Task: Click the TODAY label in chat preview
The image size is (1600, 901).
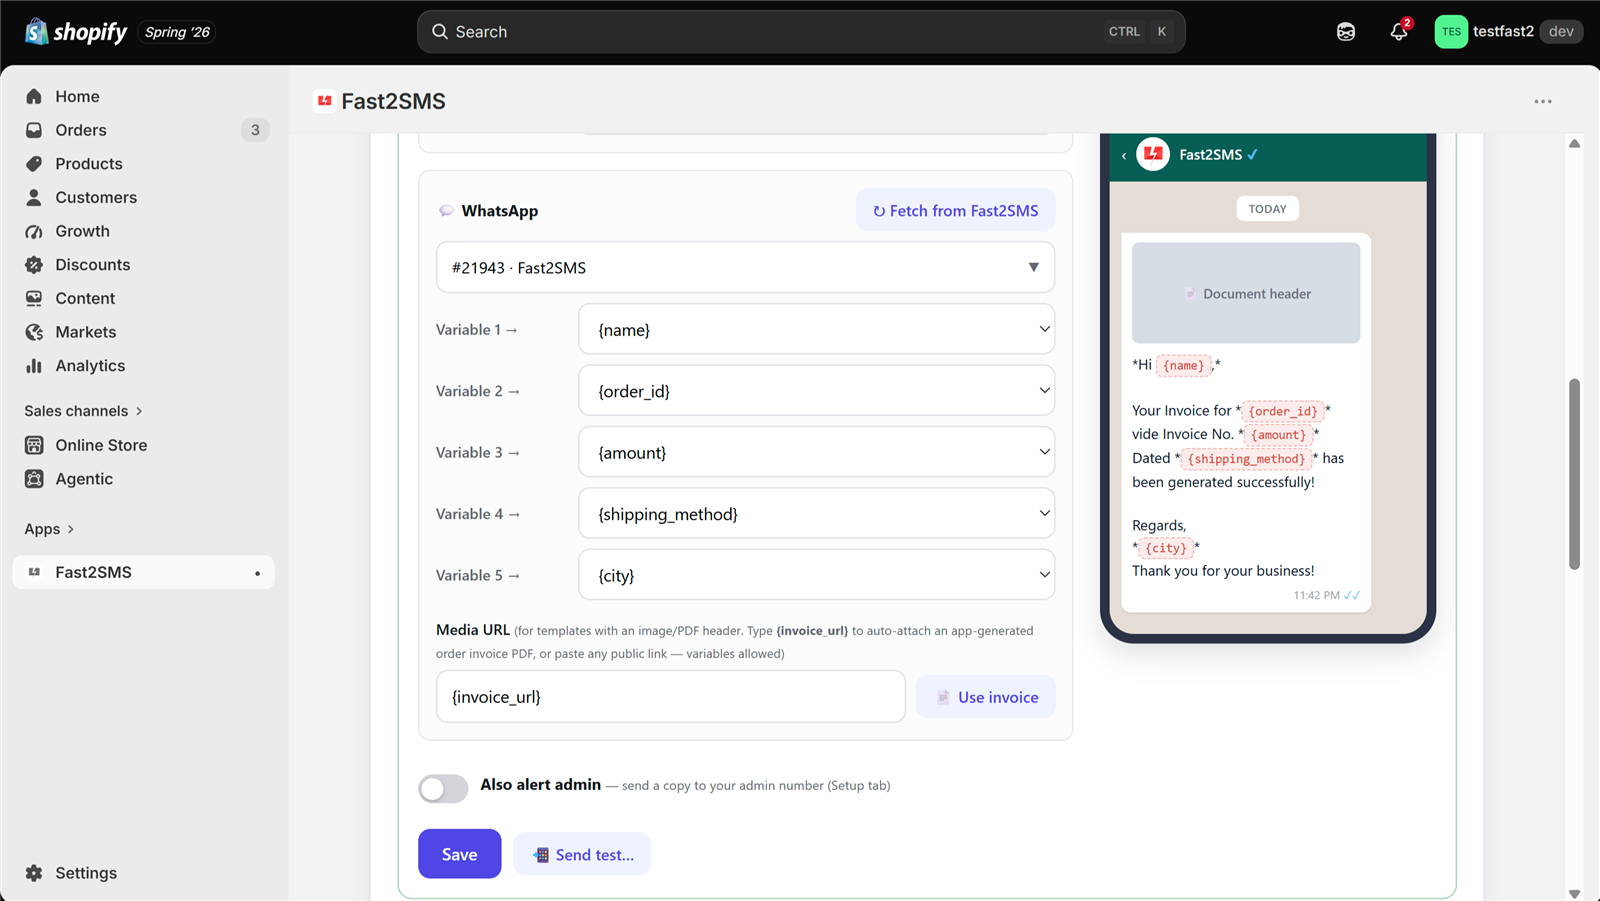Action: [1267, 209]
